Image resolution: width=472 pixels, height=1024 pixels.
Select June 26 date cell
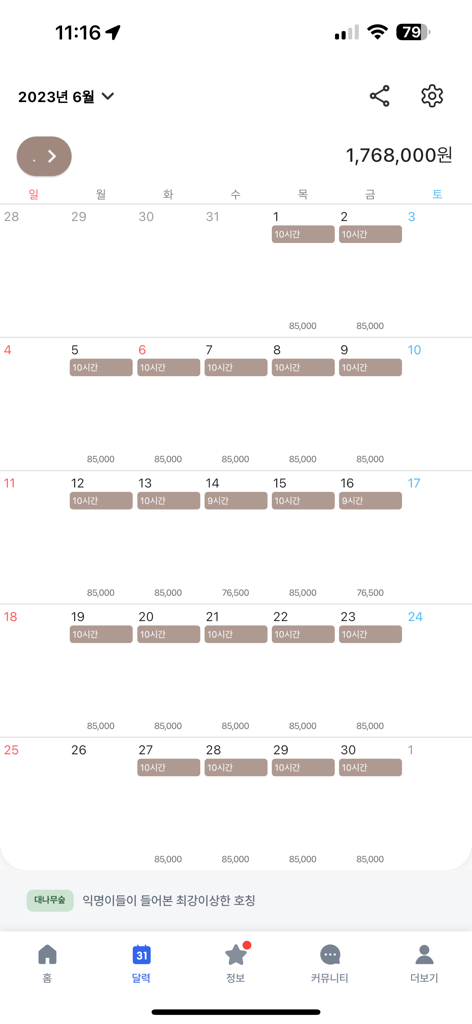(101, 803)
